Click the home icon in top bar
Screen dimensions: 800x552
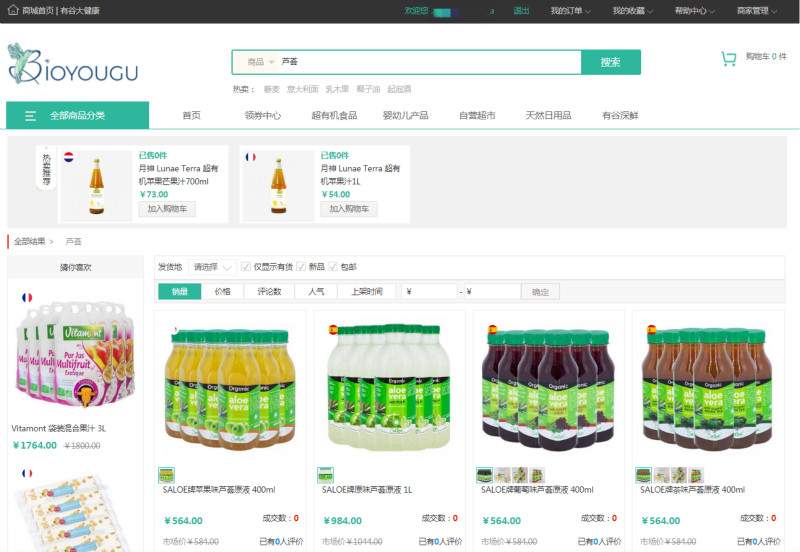[13, 10]
